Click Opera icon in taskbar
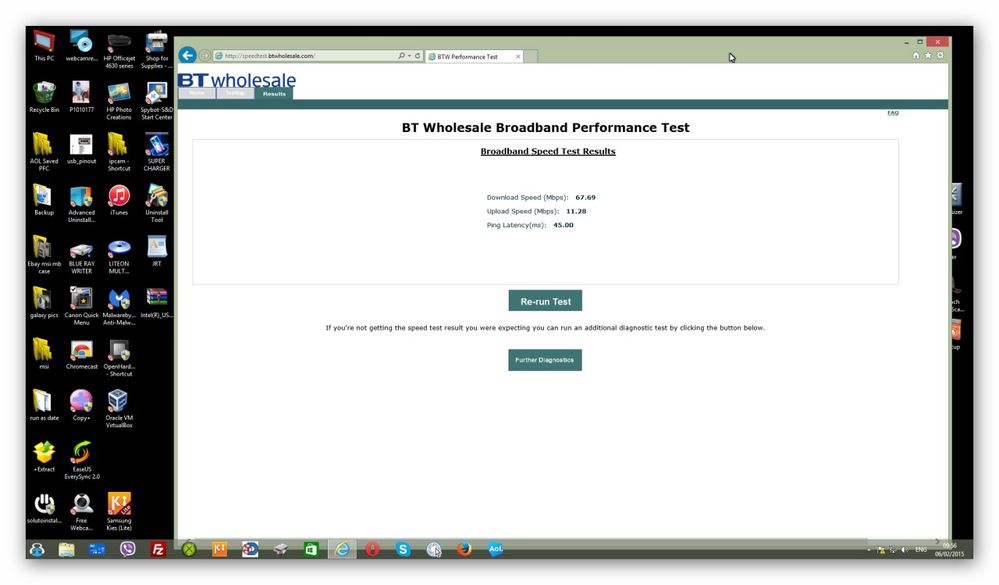Screen dimensions: 999x585 coord(373,549)
